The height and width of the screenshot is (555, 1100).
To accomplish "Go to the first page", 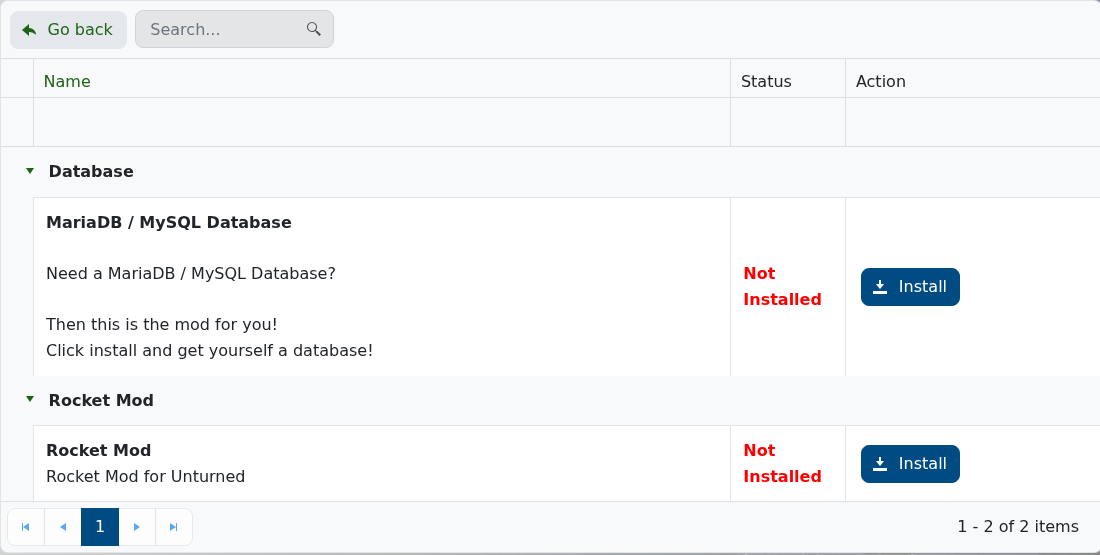I will (26, 527).
